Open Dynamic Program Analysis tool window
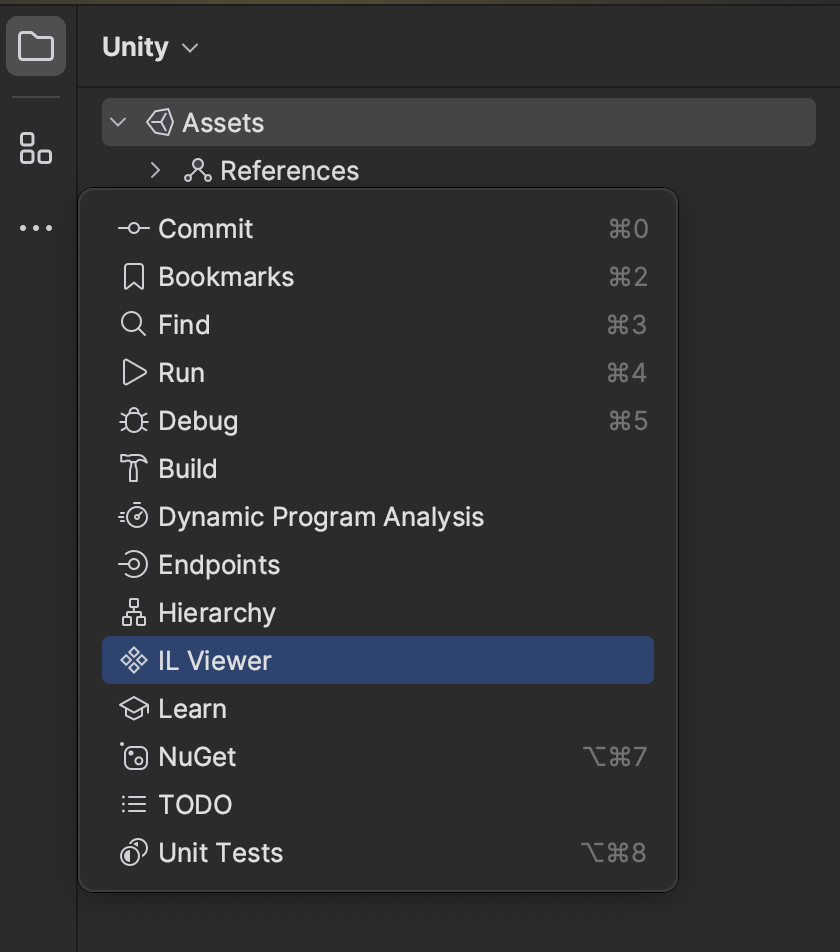This screenshot has width=840, height=952. point(378,517)
